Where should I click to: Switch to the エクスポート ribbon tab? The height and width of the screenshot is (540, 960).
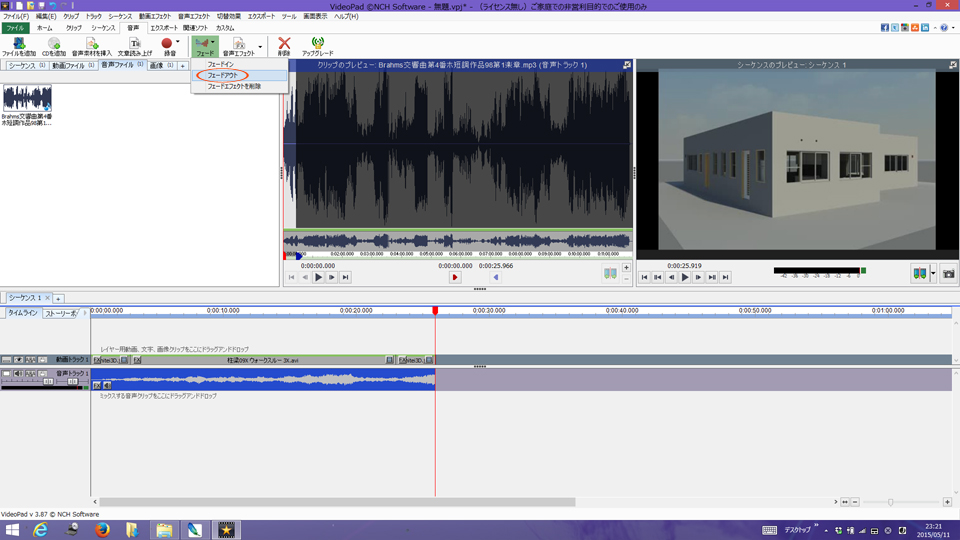[163, 28]
